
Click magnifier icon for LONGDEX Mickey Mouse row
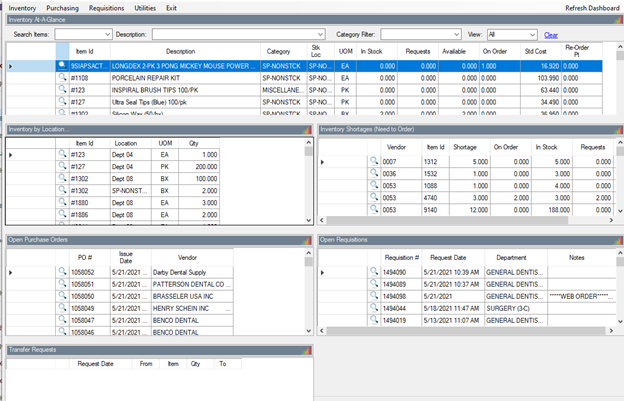(62, 65)
